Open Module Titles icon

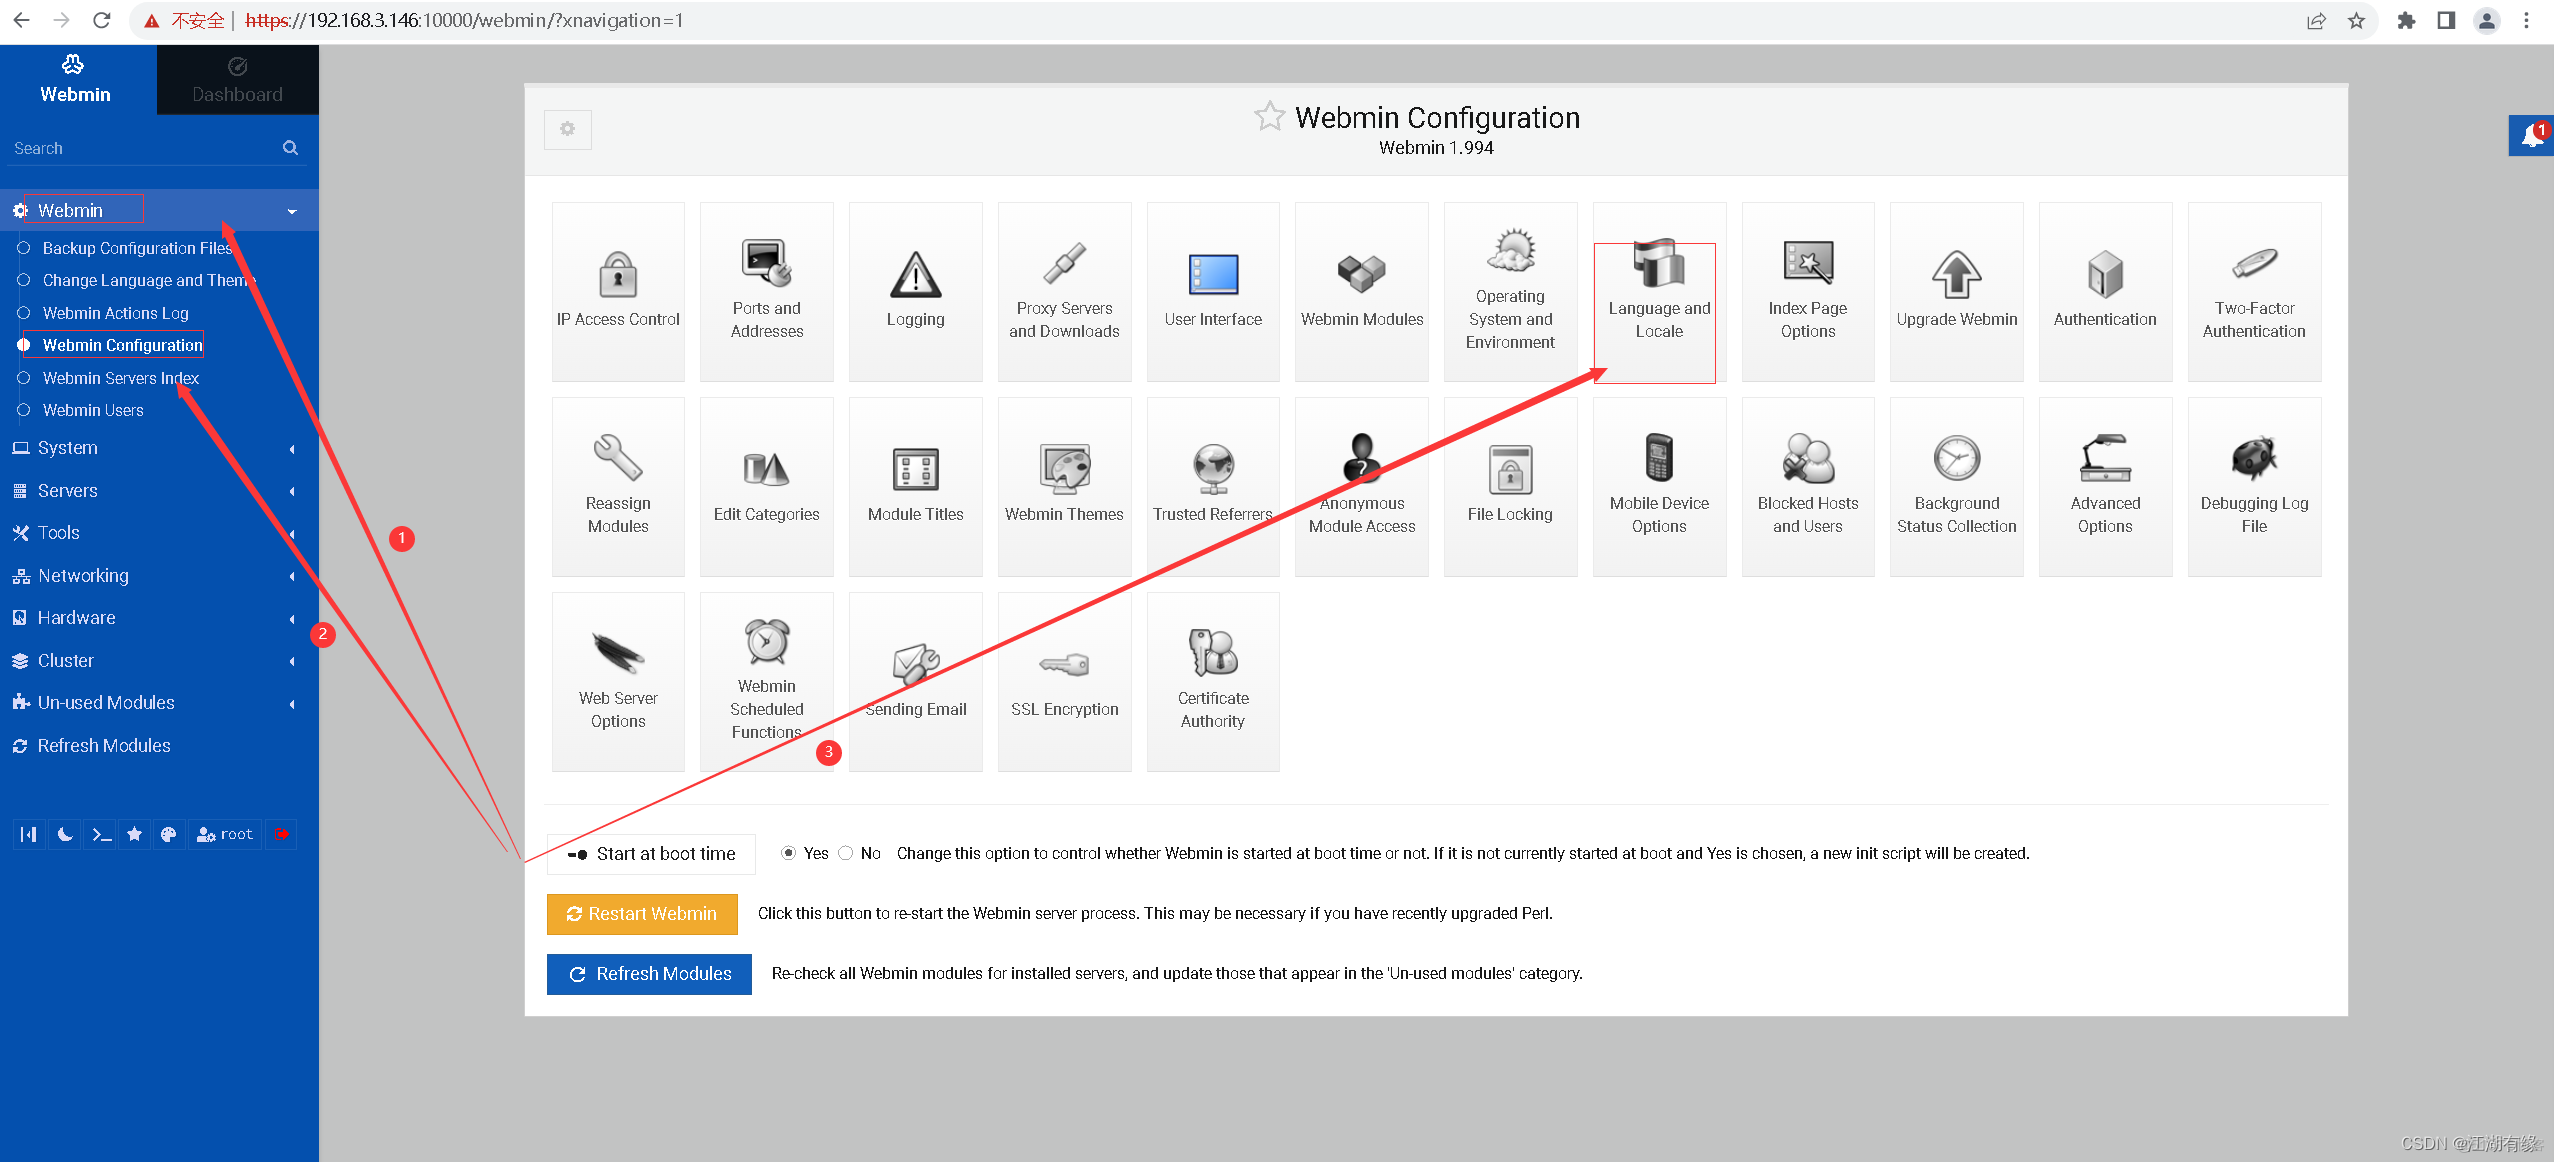click(x=916, y=486)
